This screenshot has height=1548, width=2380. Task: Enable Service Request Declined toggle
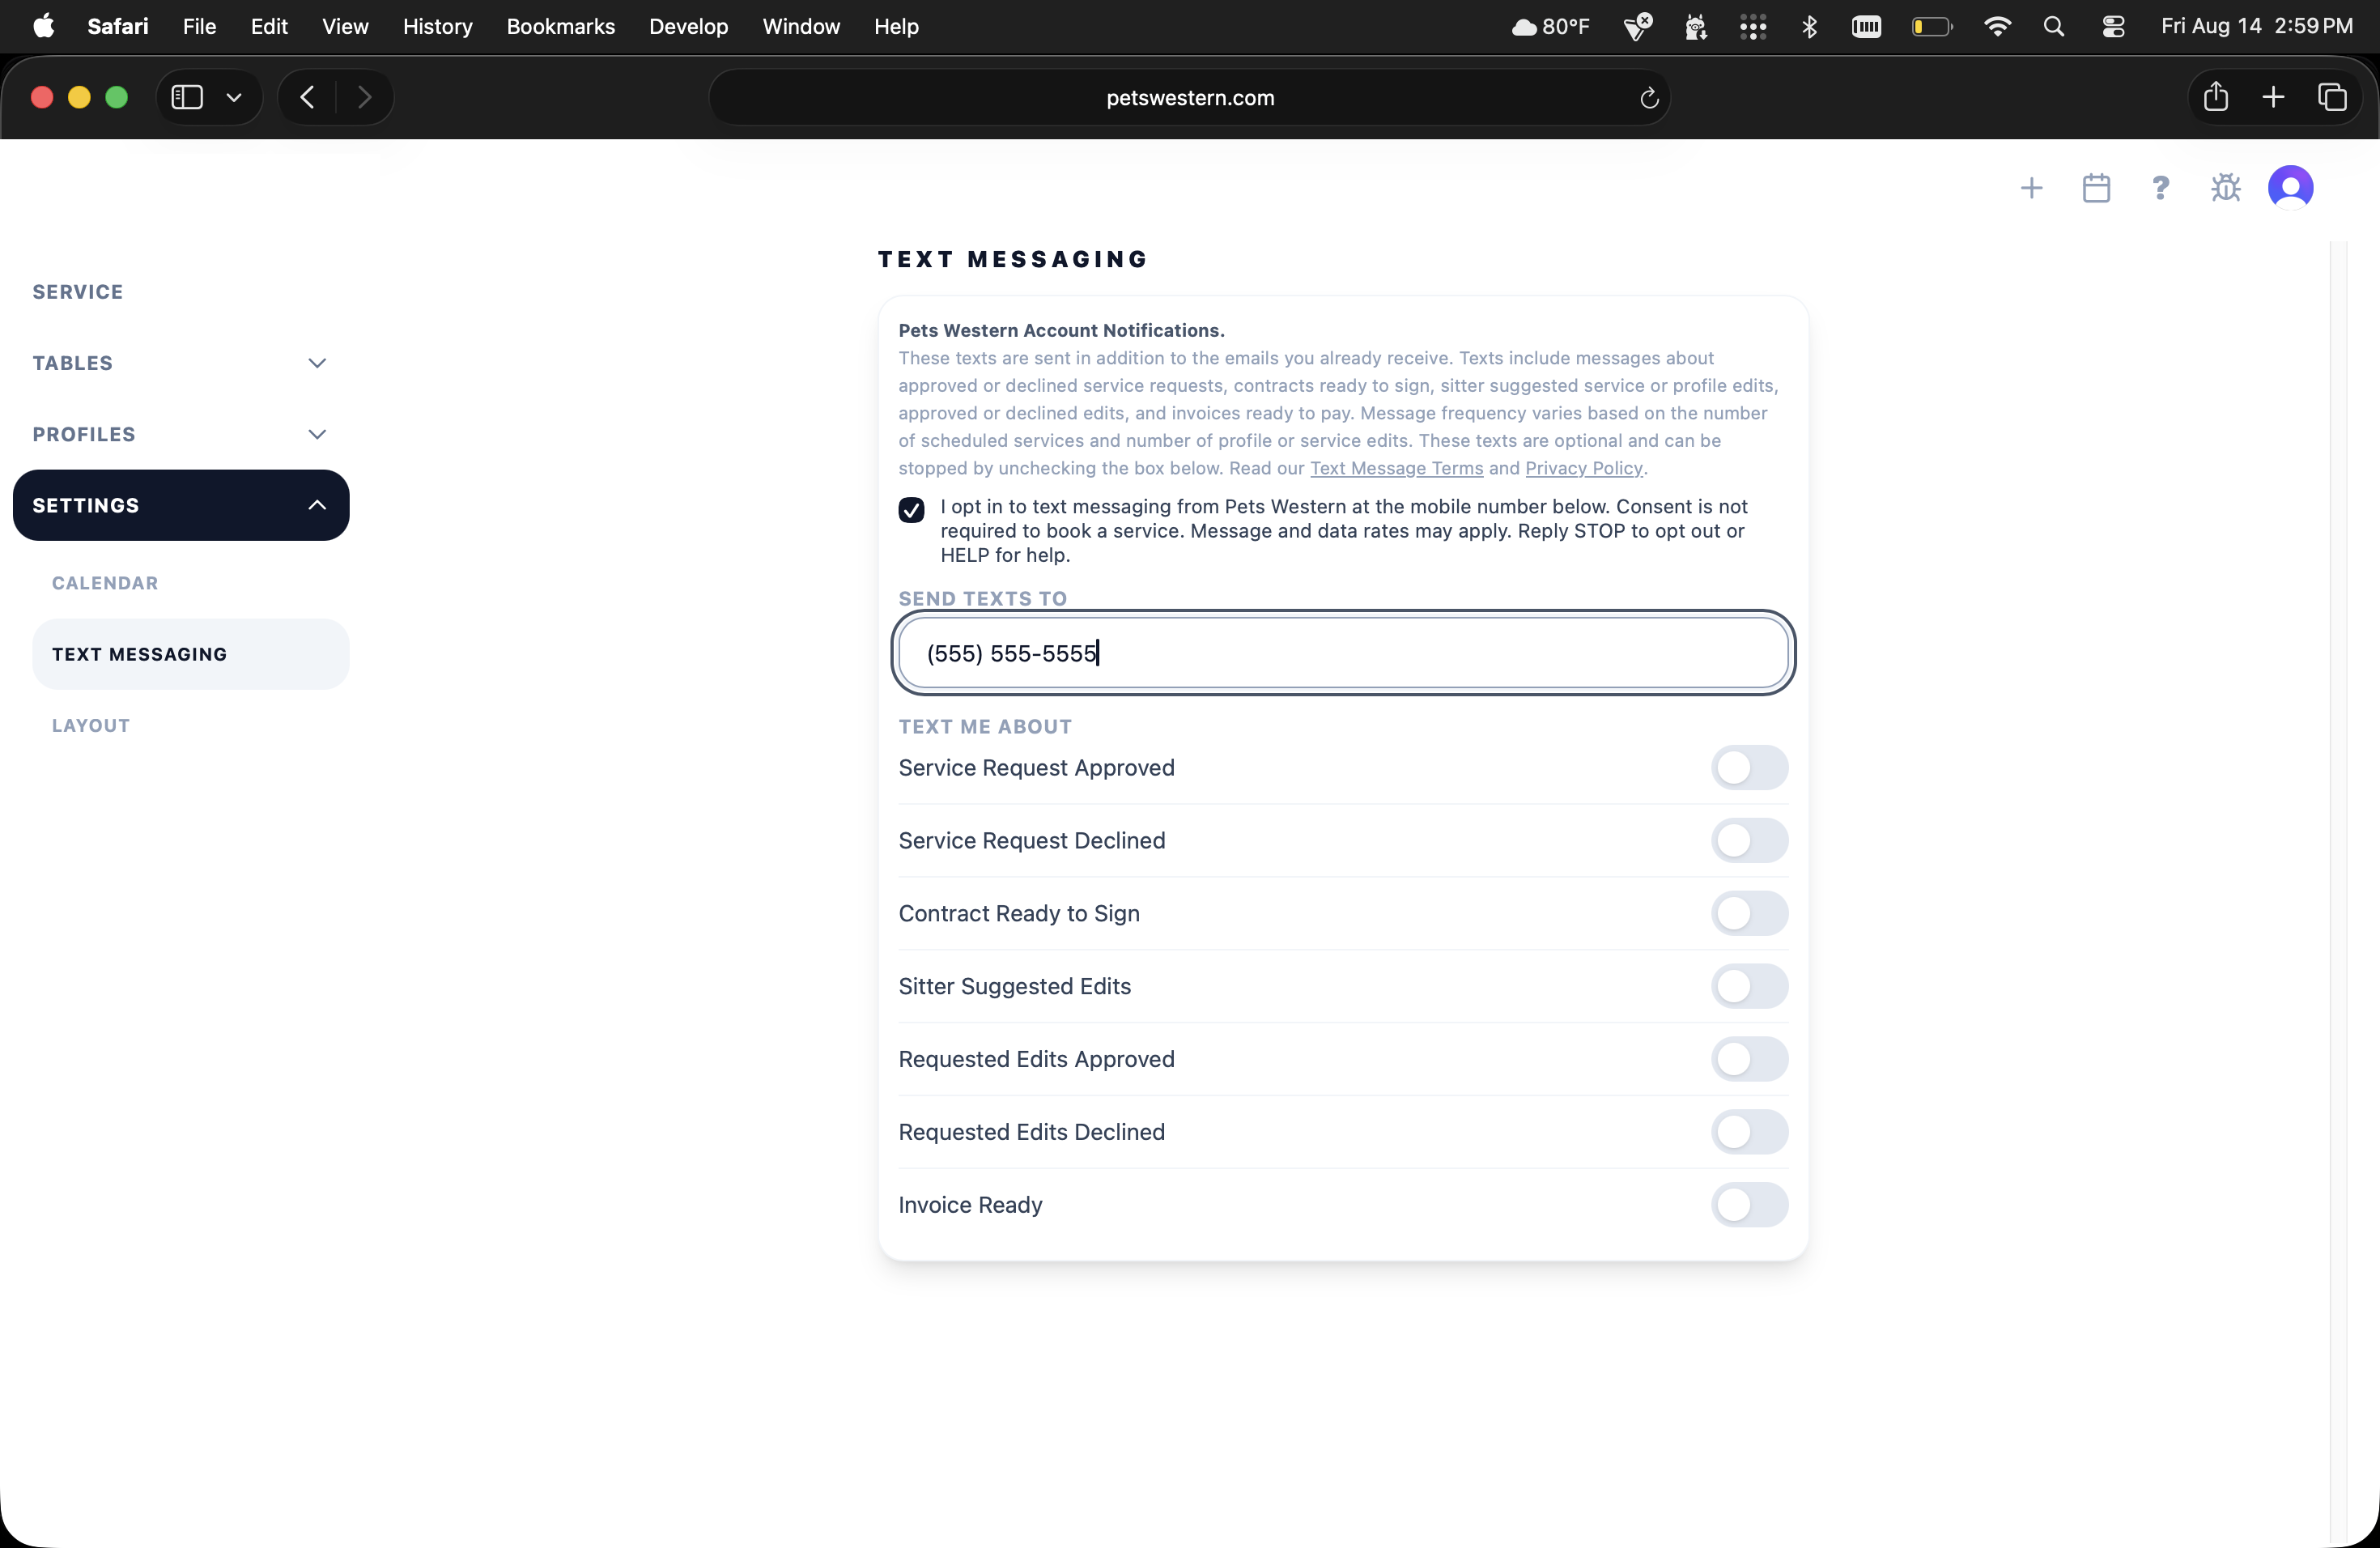tap(1749, 840)
